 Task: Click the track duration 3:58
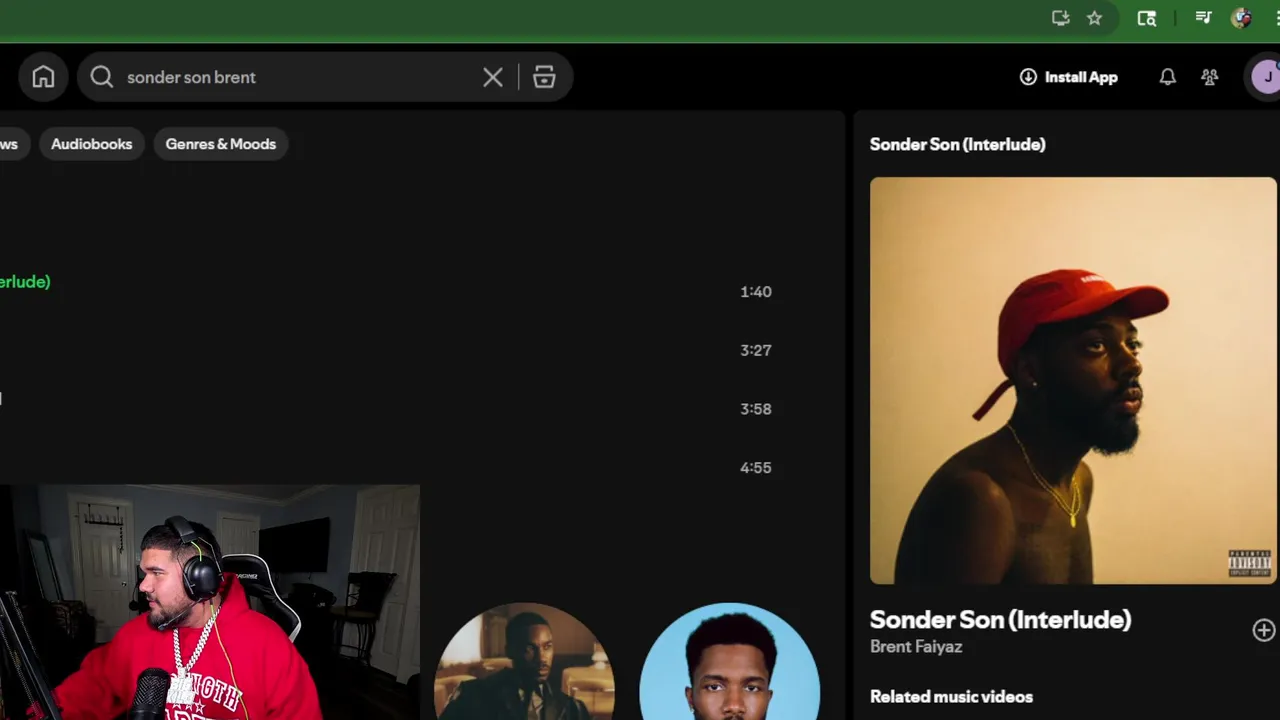tap(756, 409)
